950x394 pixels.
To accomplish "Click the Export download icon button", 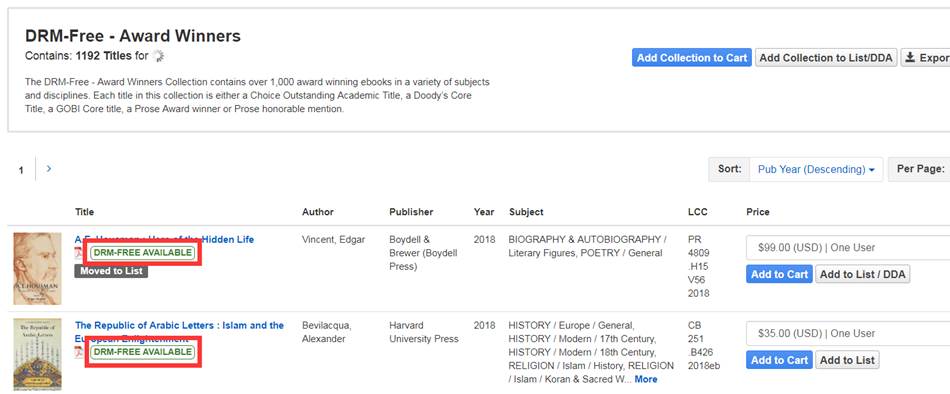I will click(925, 58).
